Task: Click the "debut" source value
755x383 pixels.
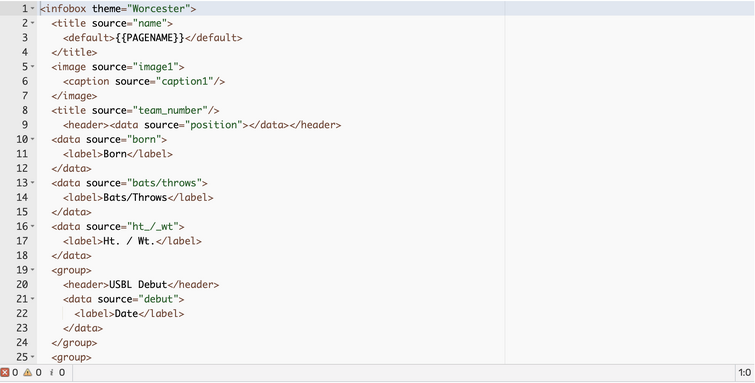Action: tap(158, 299)
